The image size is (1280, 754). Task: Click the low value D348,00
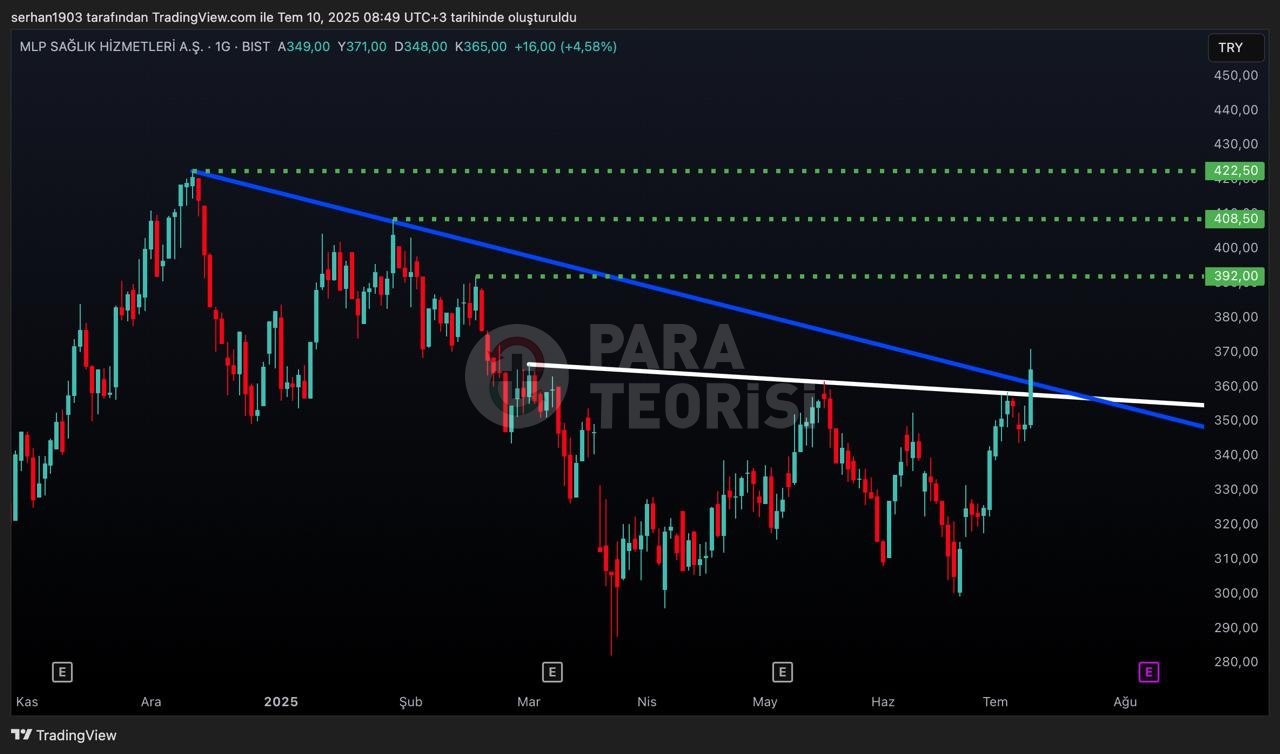click(421, 47)
